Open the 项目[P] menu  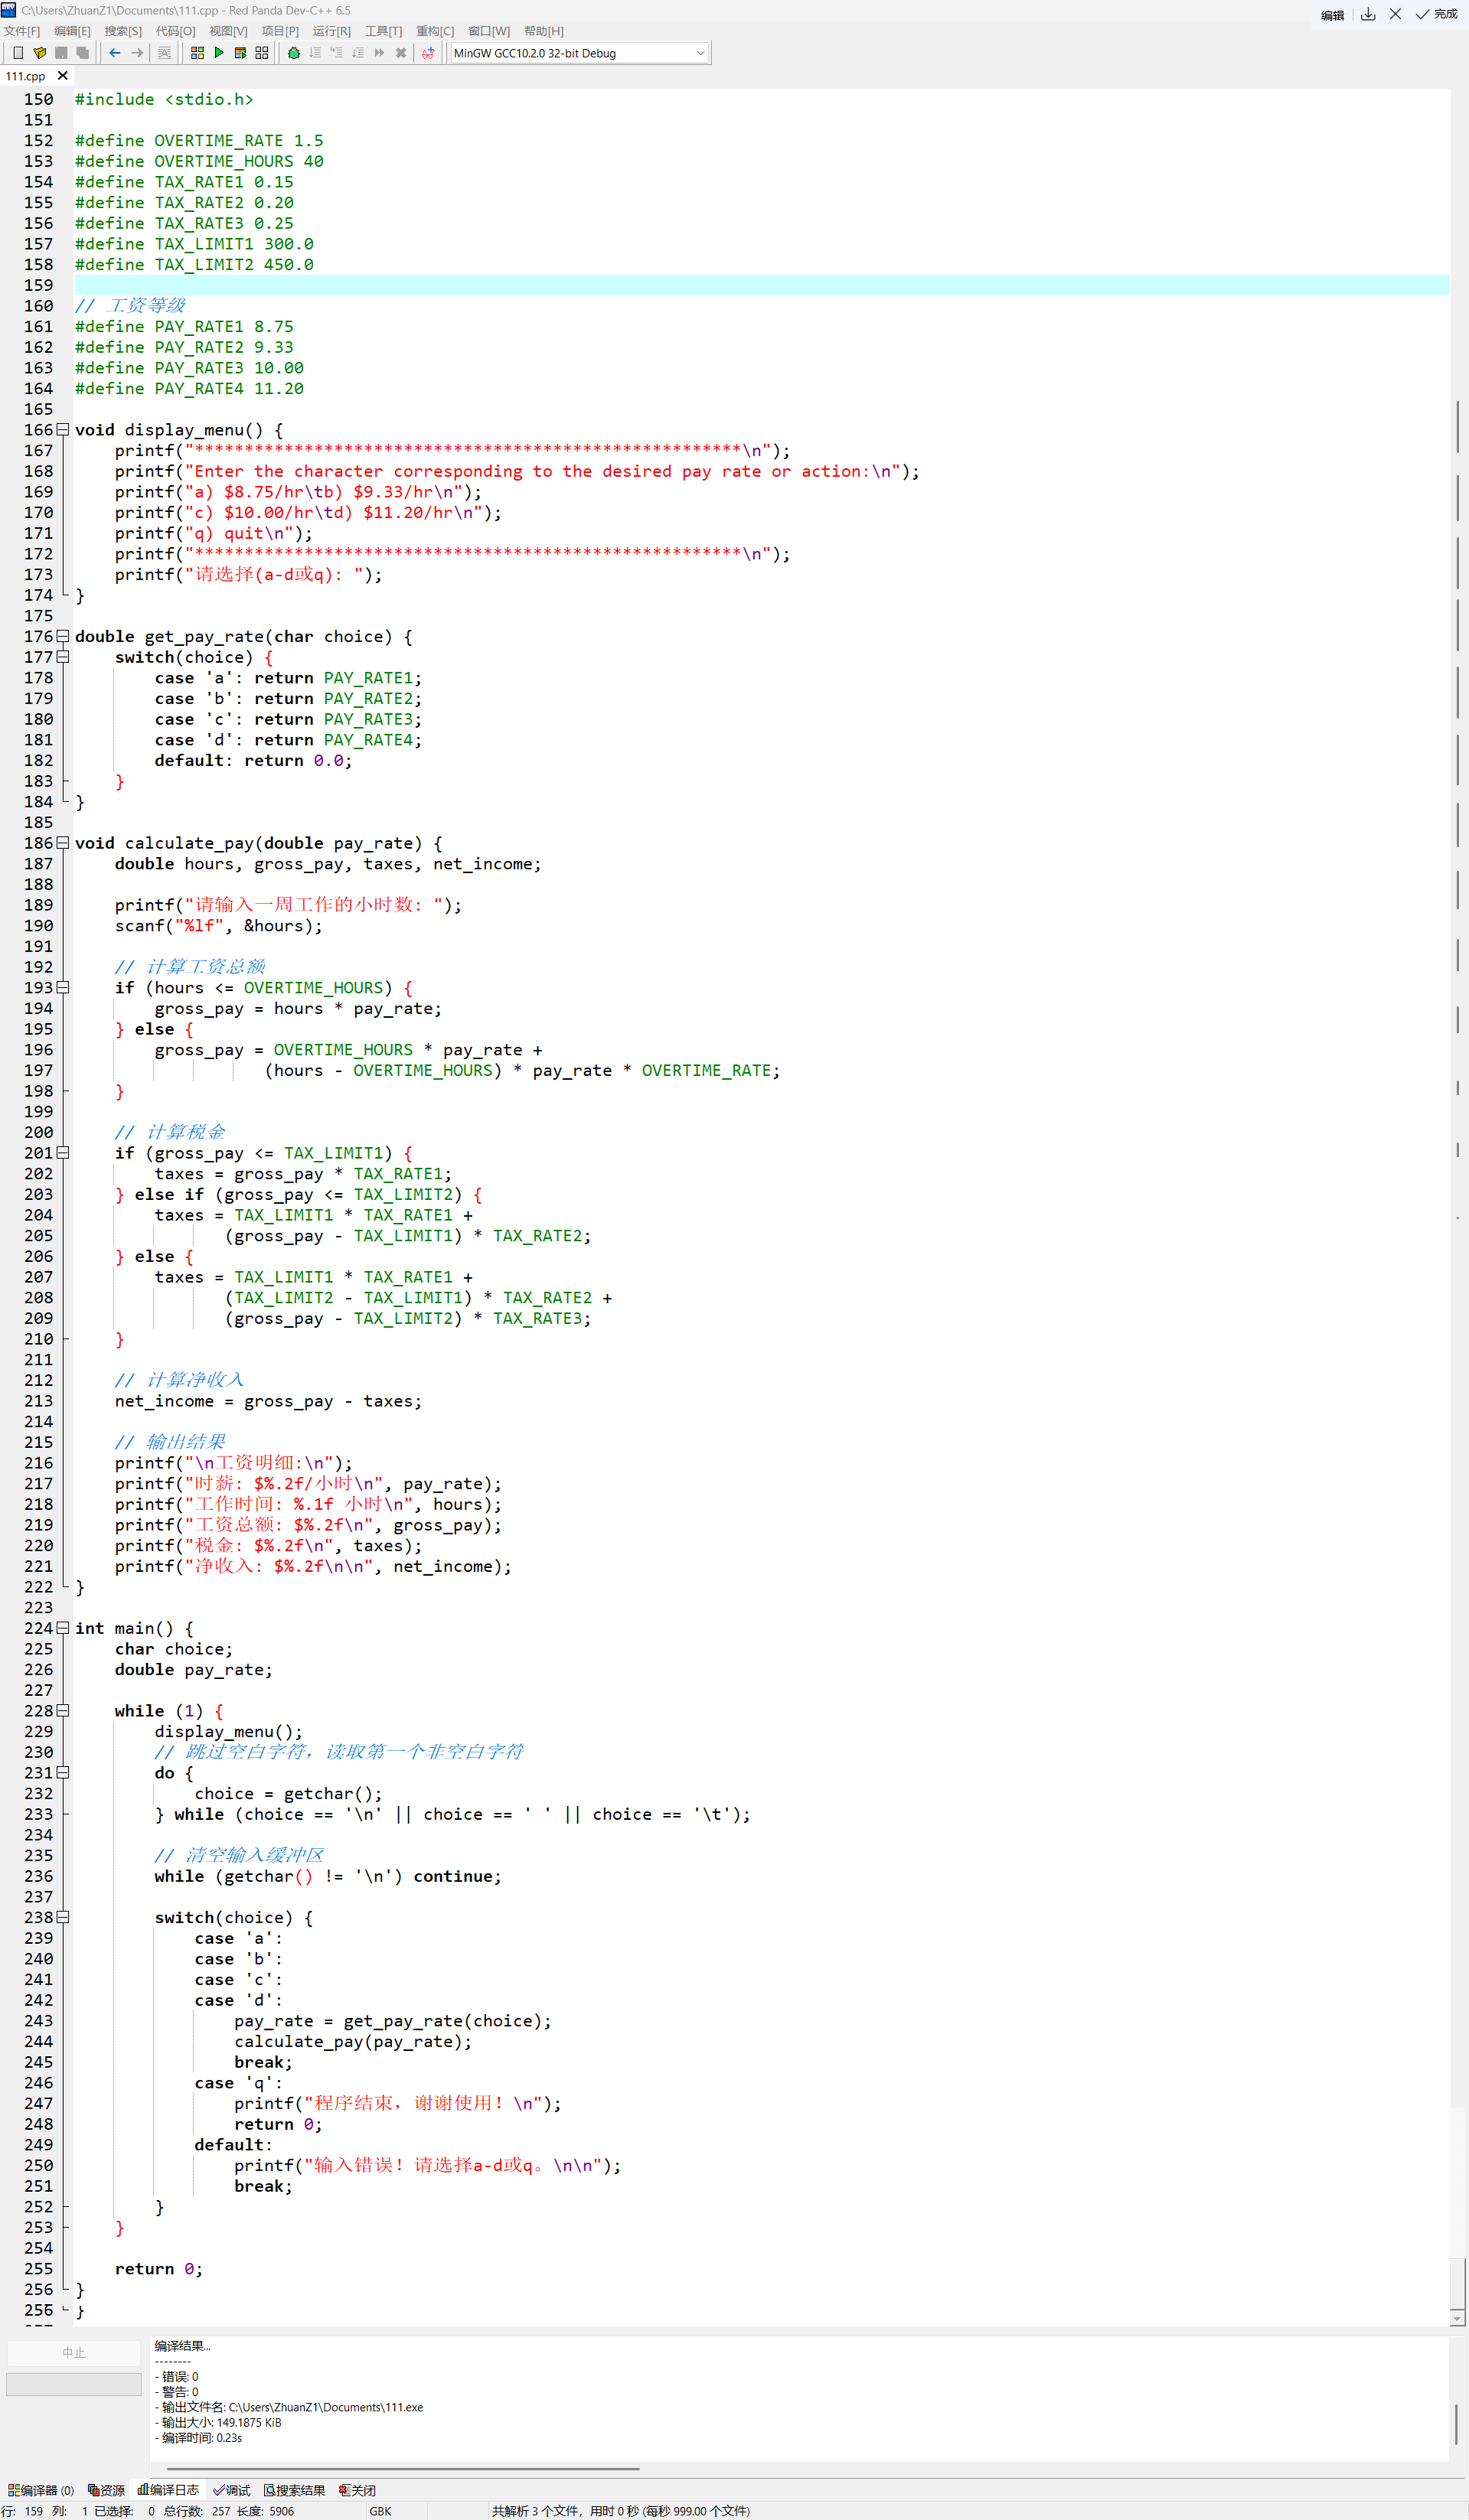pos(280,31)
